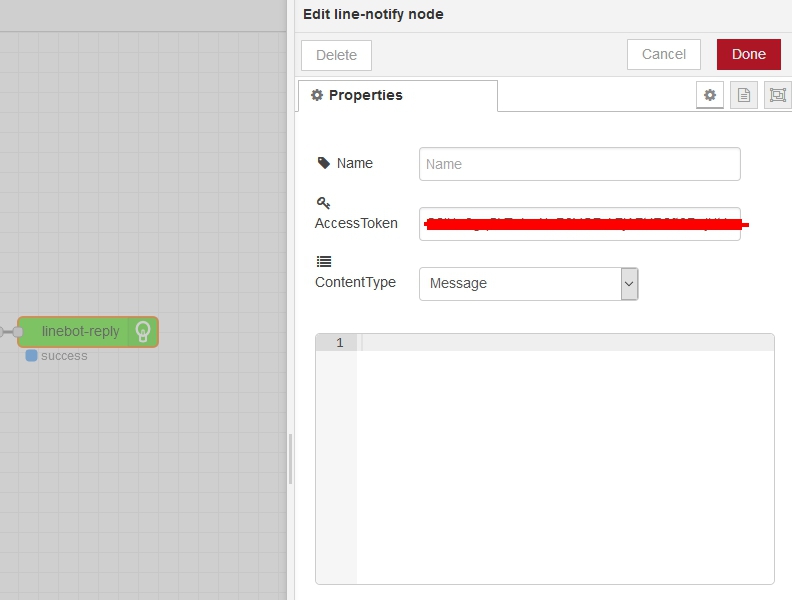Image resolution: width=792 pixels, height=600 pixels.
Task: Click the tag icon beside Name
Action: [x=323, y=163]
